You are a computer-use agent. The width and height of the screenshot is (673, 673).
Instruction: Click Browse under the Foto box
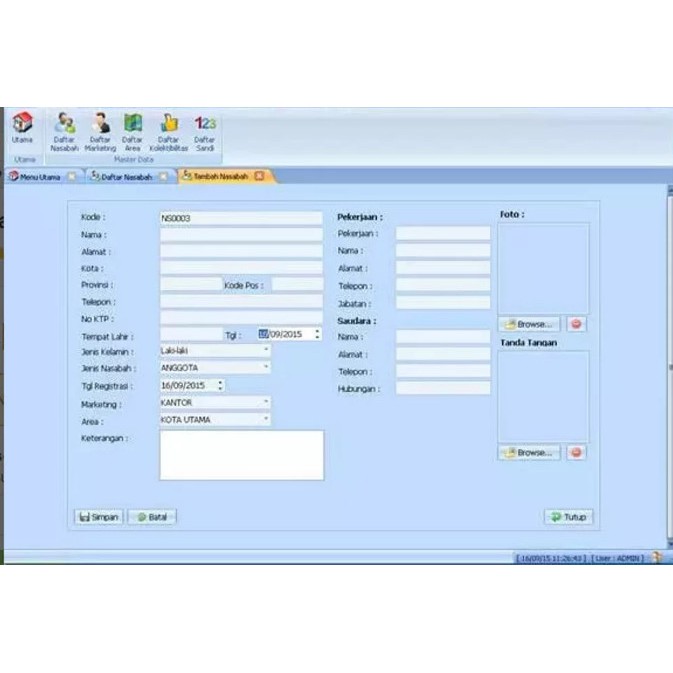click(529, 324)
